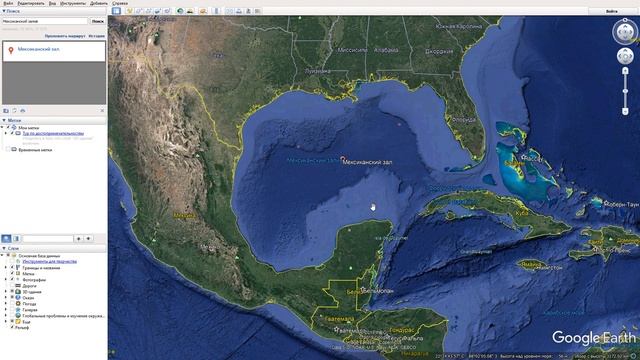This screenshot has width=640, height=360.
Task: Toggle the sidebar with the toolbar's first icon
Action: [116, 11]
